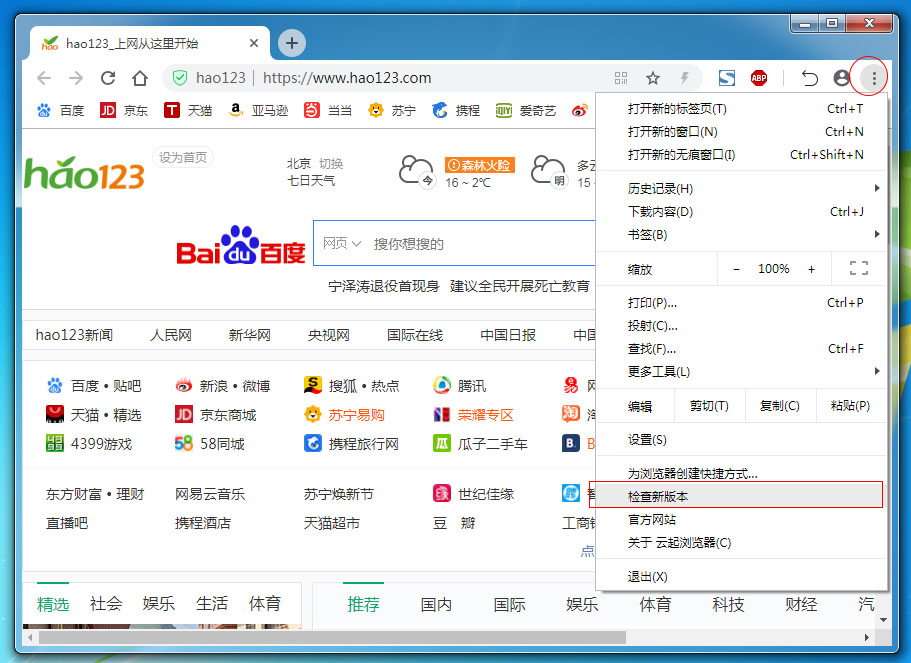This screenshot has width=911, height=663.
Task: Expand the 书签 submenu arrow
Action: point(877,235)
